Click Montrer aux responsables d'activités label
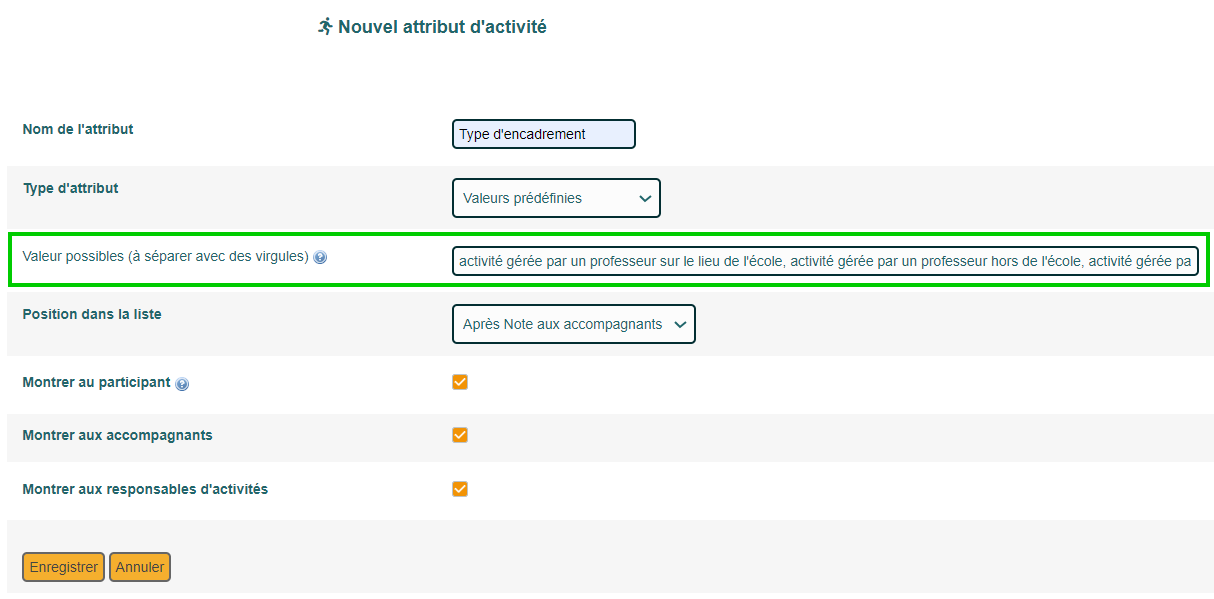This screenshot has width=1214, height=599. [145, 489]
